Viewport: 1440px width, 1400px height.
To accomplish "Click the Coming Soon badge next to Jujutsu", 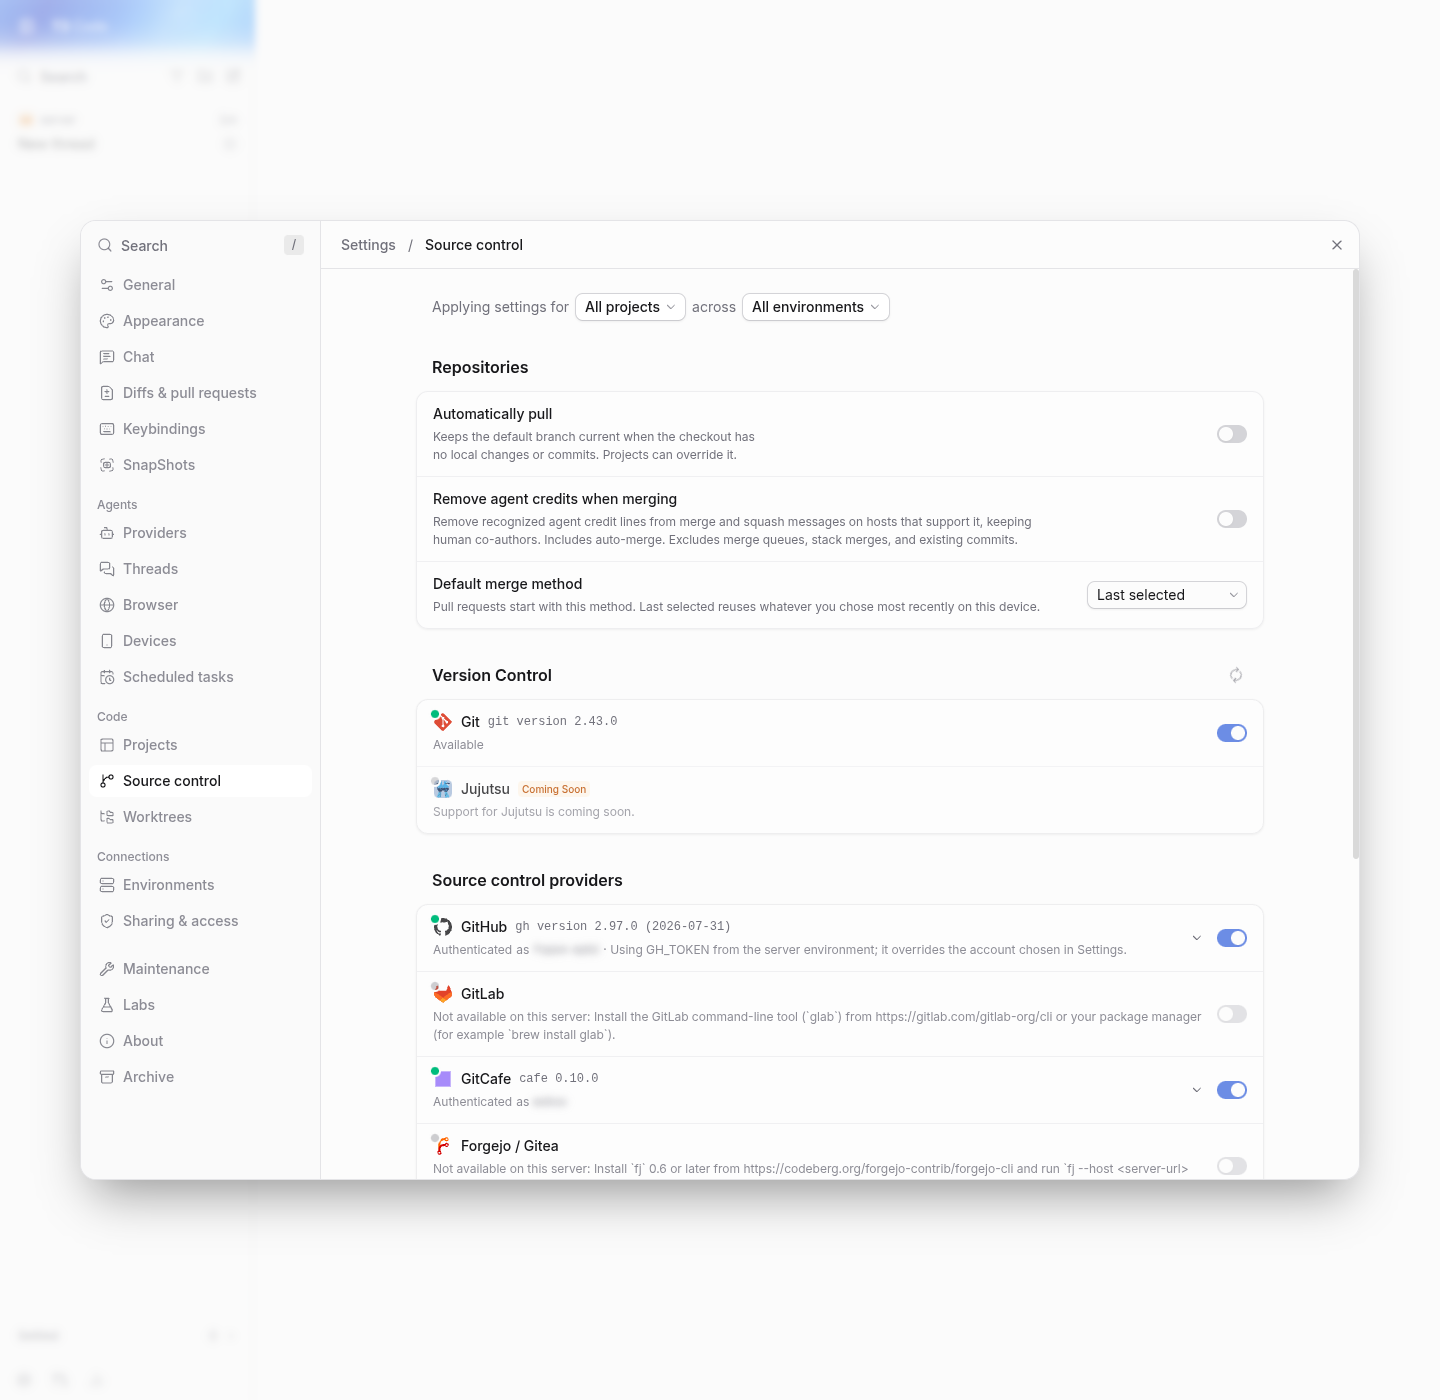I will coord(554,789).
